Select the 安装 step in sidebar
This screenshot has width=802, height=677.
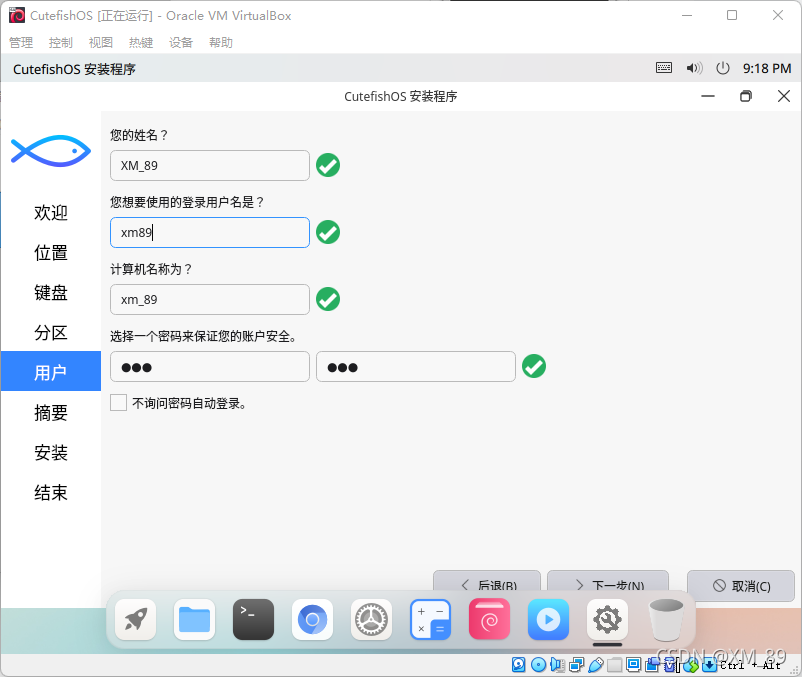click(x=51, y=452)
